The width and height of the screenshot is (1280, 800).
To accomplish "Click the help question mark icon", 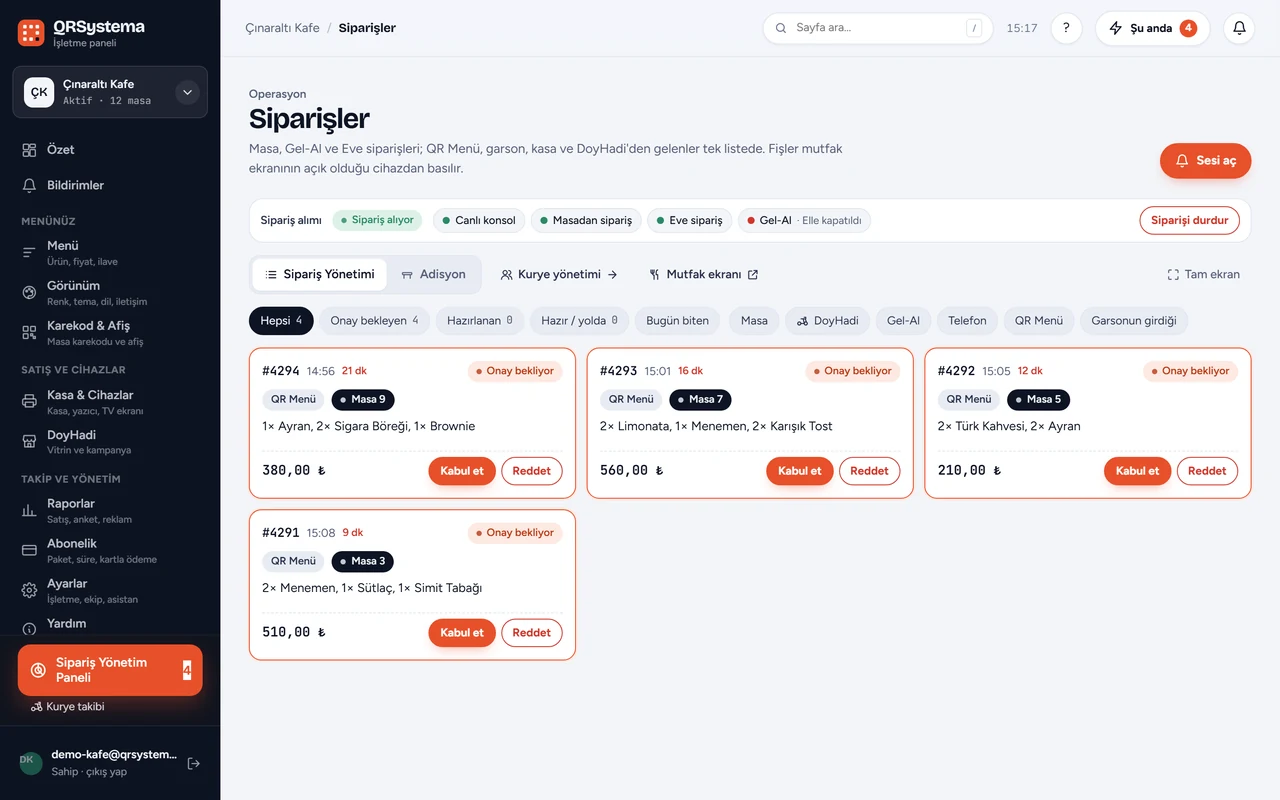I will [1066, 28].
